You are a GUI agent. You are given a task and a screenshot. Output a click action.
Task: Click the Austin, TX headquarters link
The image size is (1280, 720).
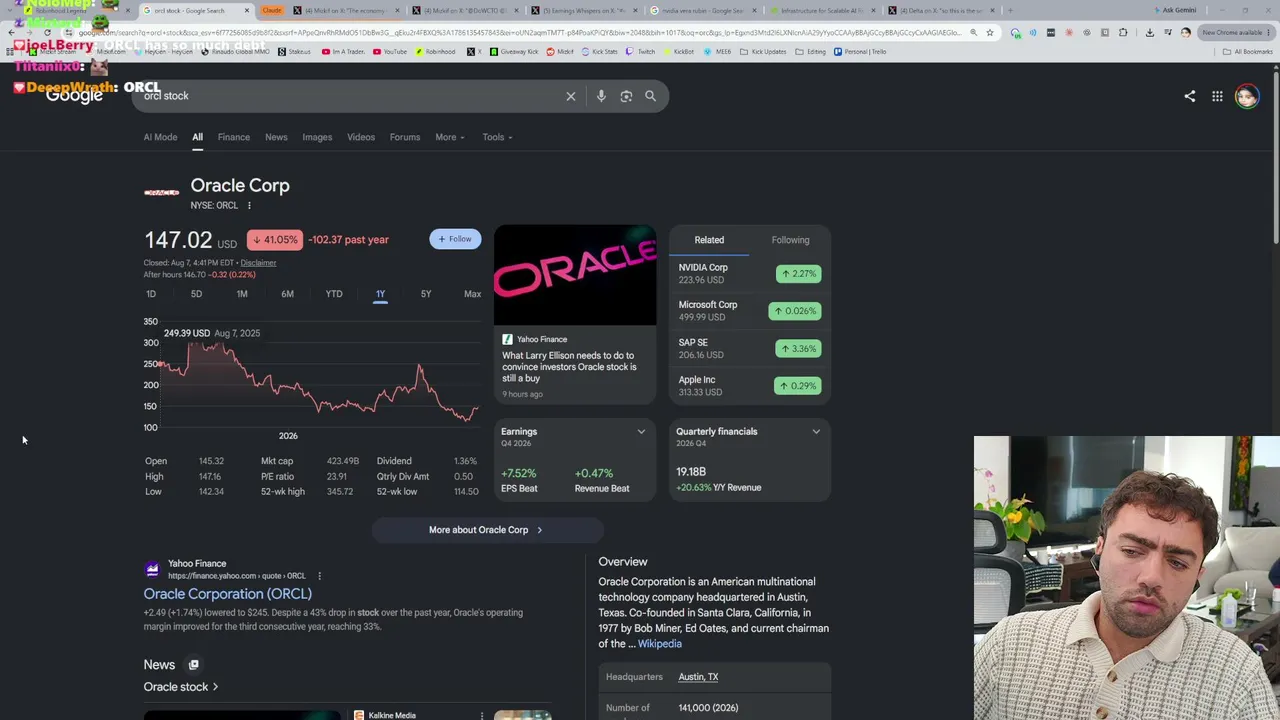click(x=698, y=677)
